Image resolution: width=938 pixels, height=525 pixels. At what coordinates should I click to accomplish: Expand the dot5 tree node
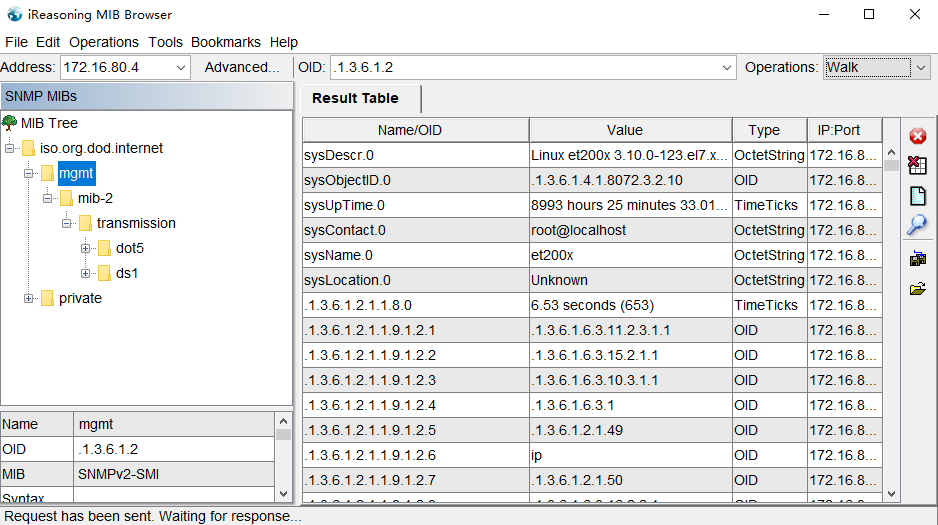(x=86, y=248)
